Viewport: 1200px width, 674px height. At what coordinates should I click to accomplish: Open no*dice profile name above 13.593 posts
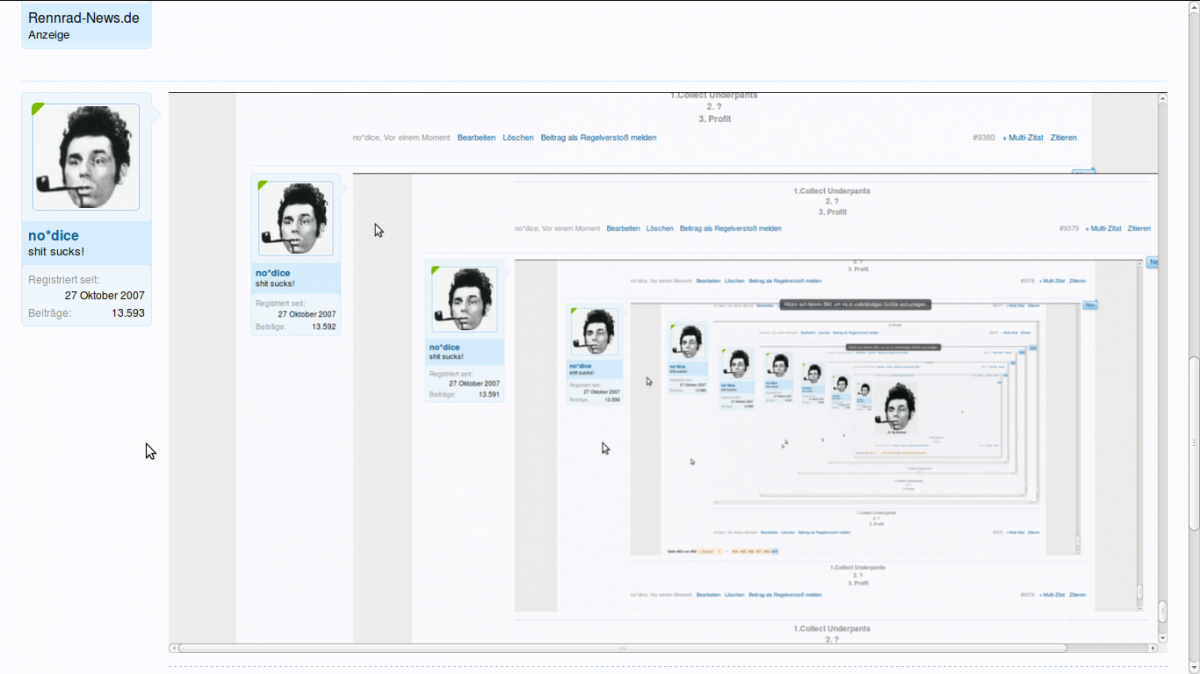click(53, 236)
